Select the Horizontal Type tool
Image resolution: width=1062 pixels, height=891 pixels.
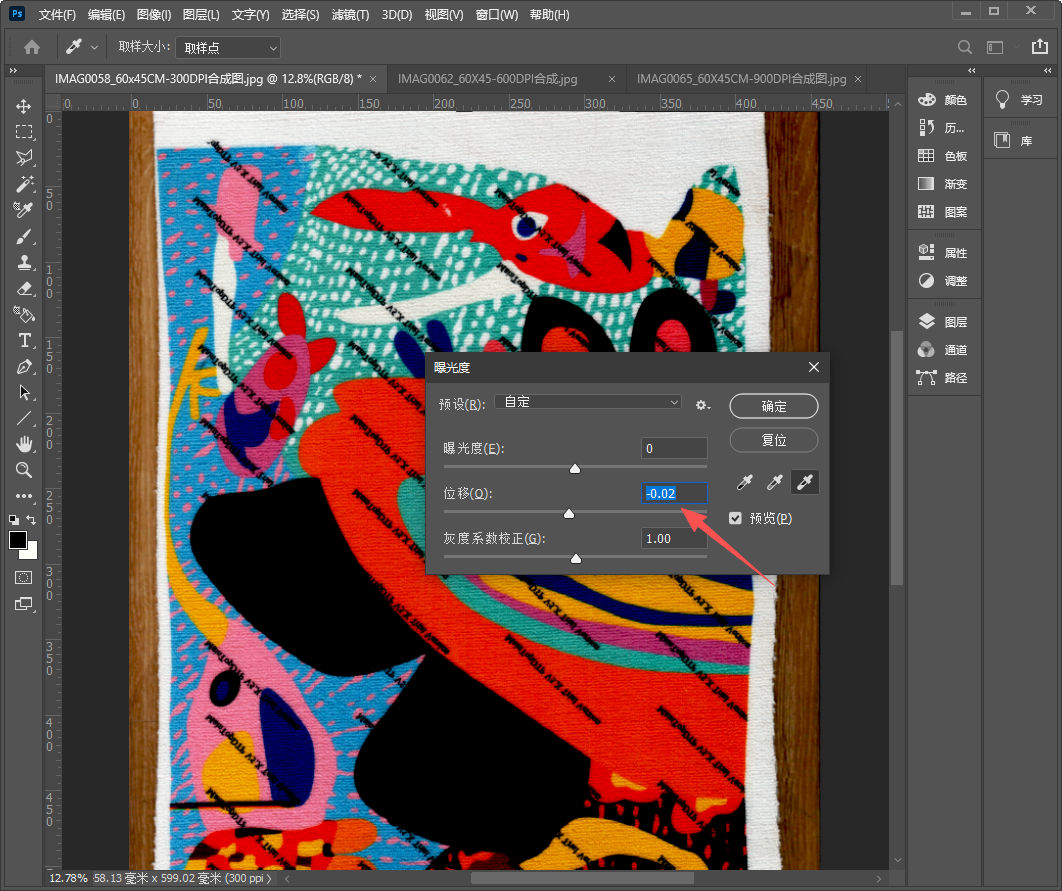tap(24, 340)
